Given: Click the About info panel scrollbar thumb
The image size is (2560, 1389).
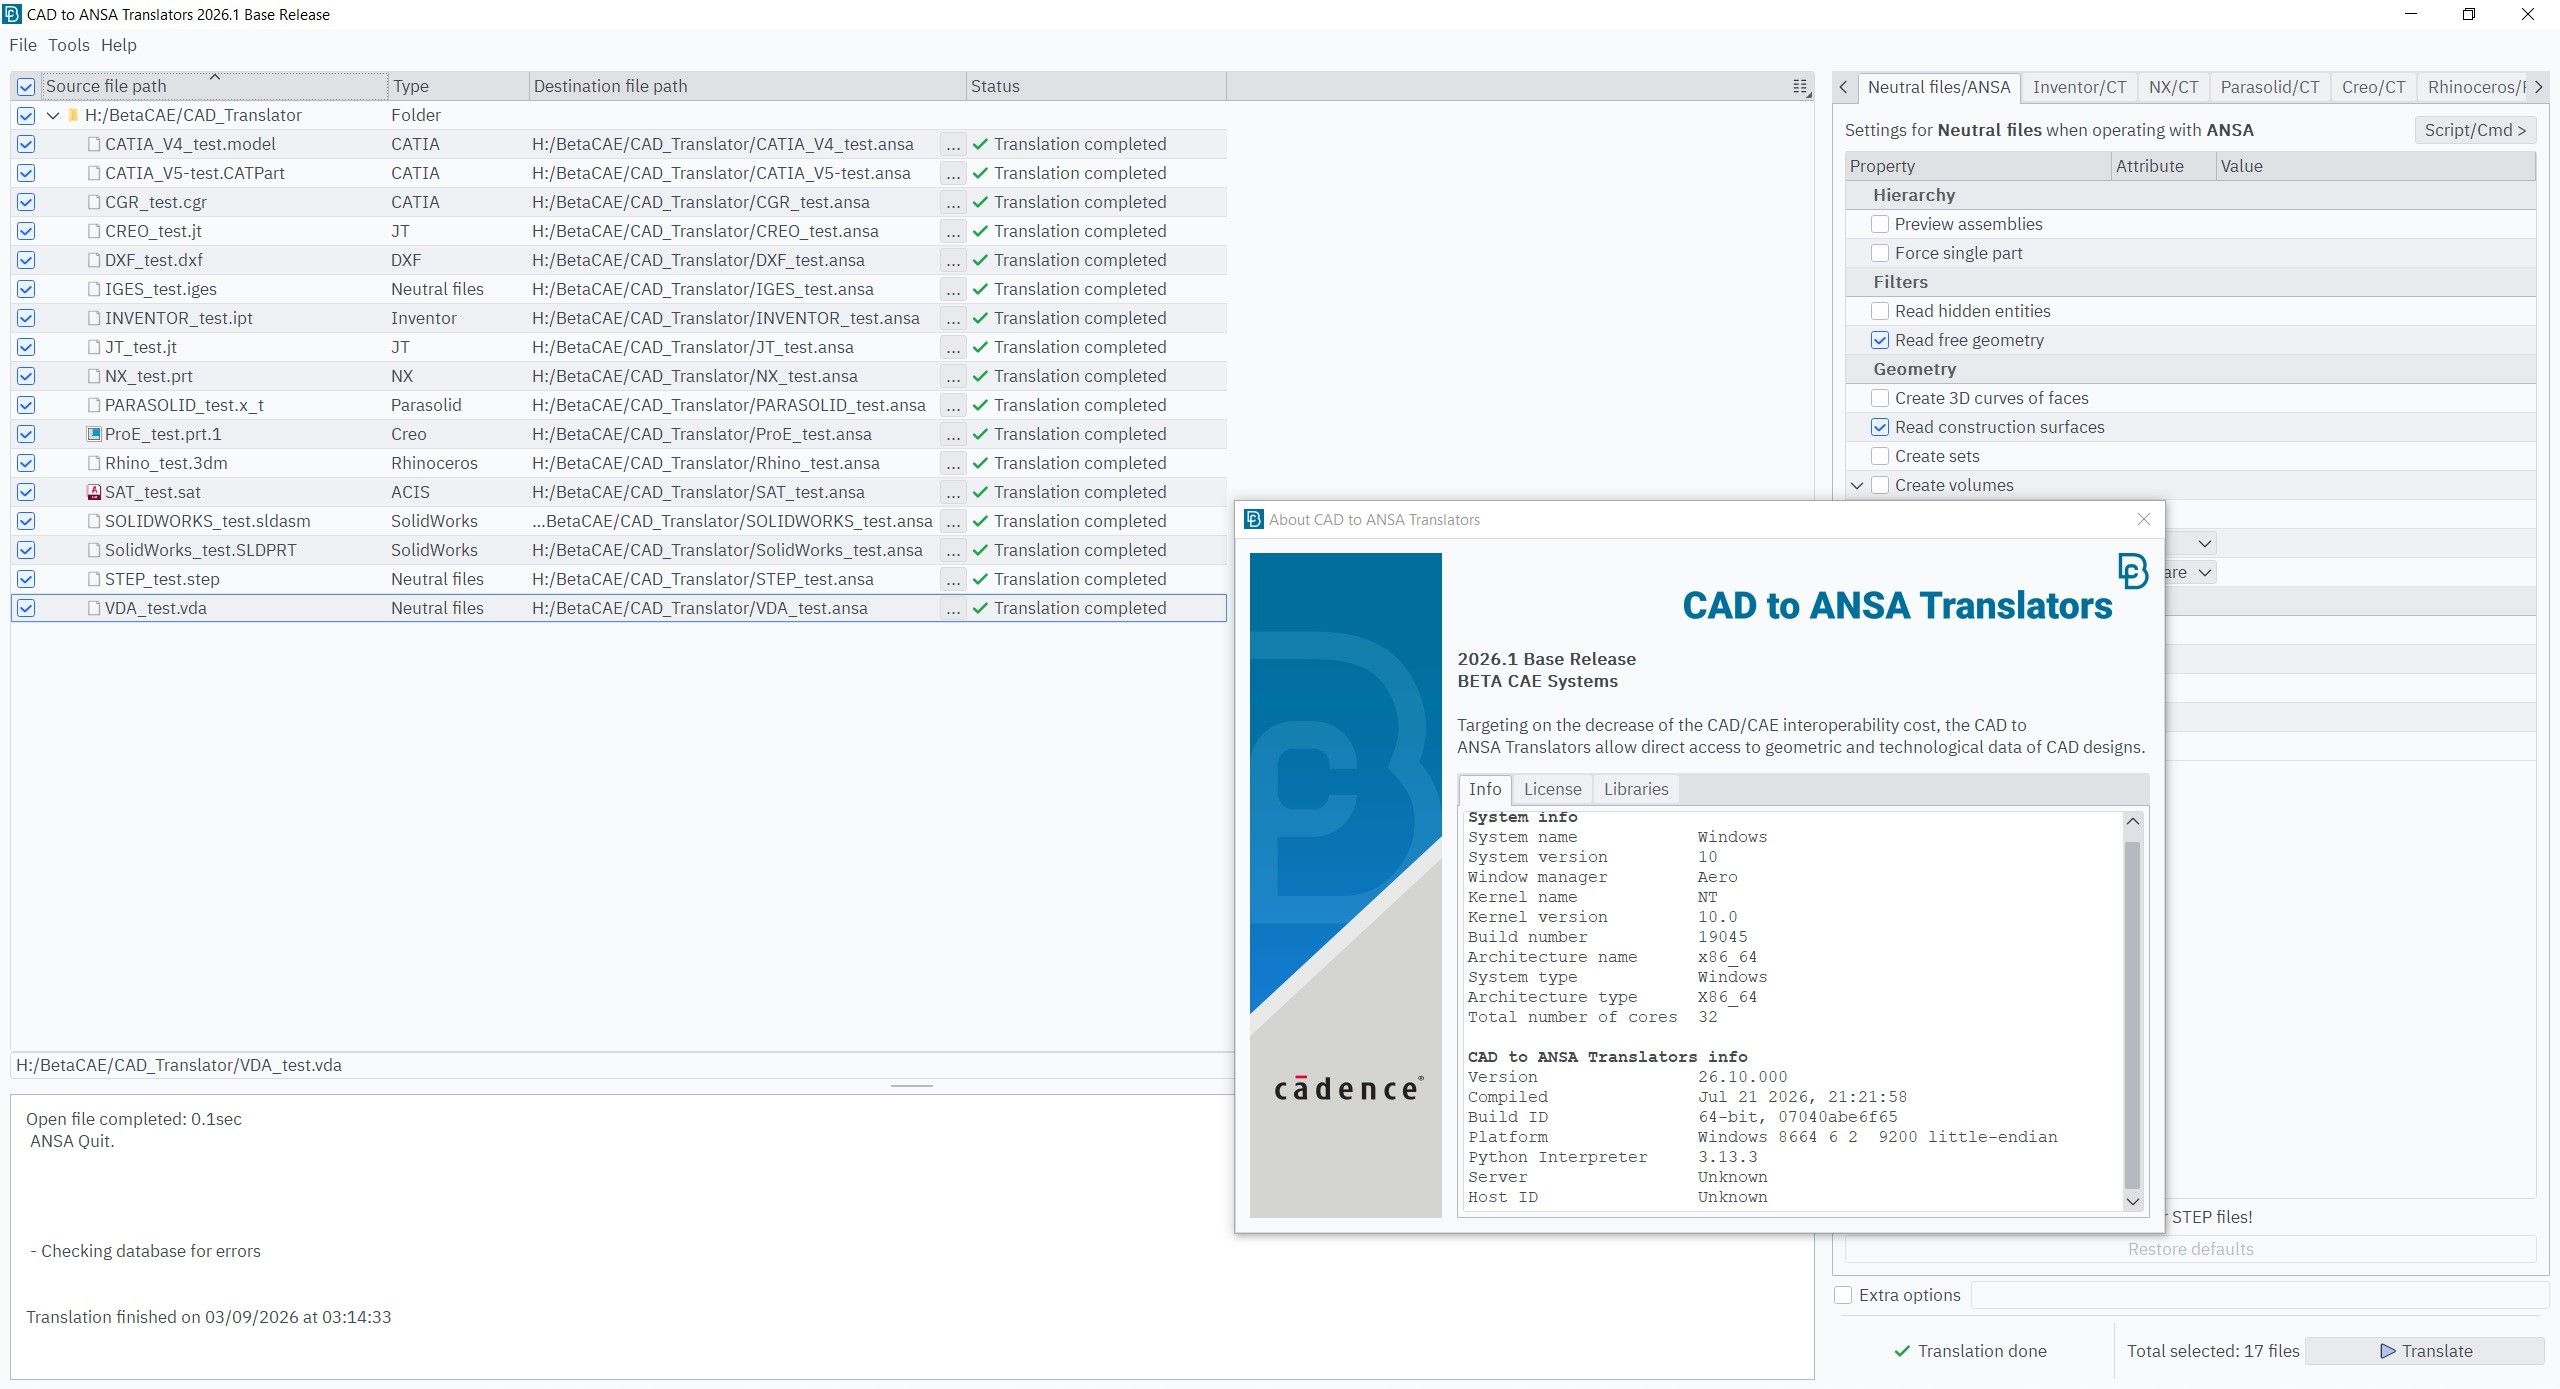Looking at the screenshot, I should [2132, 1015].
